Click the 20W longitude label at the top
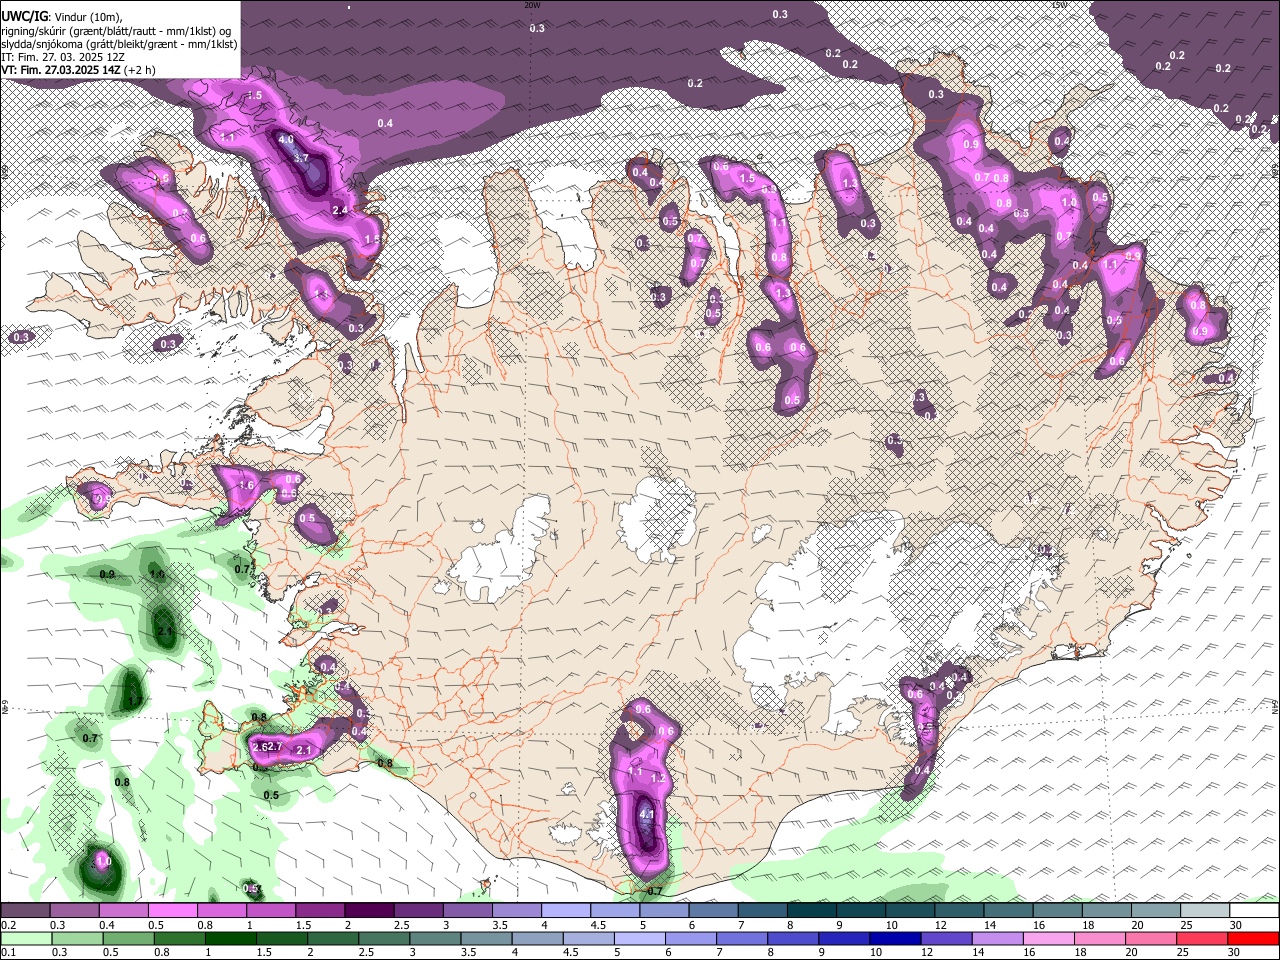Viewport: 1280px width, 960px height. 532,5
